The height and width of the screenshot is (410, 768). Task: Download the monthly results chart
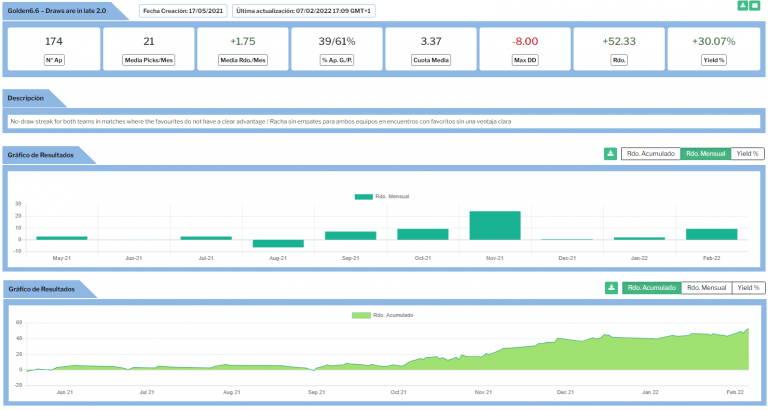coord(610,154)
